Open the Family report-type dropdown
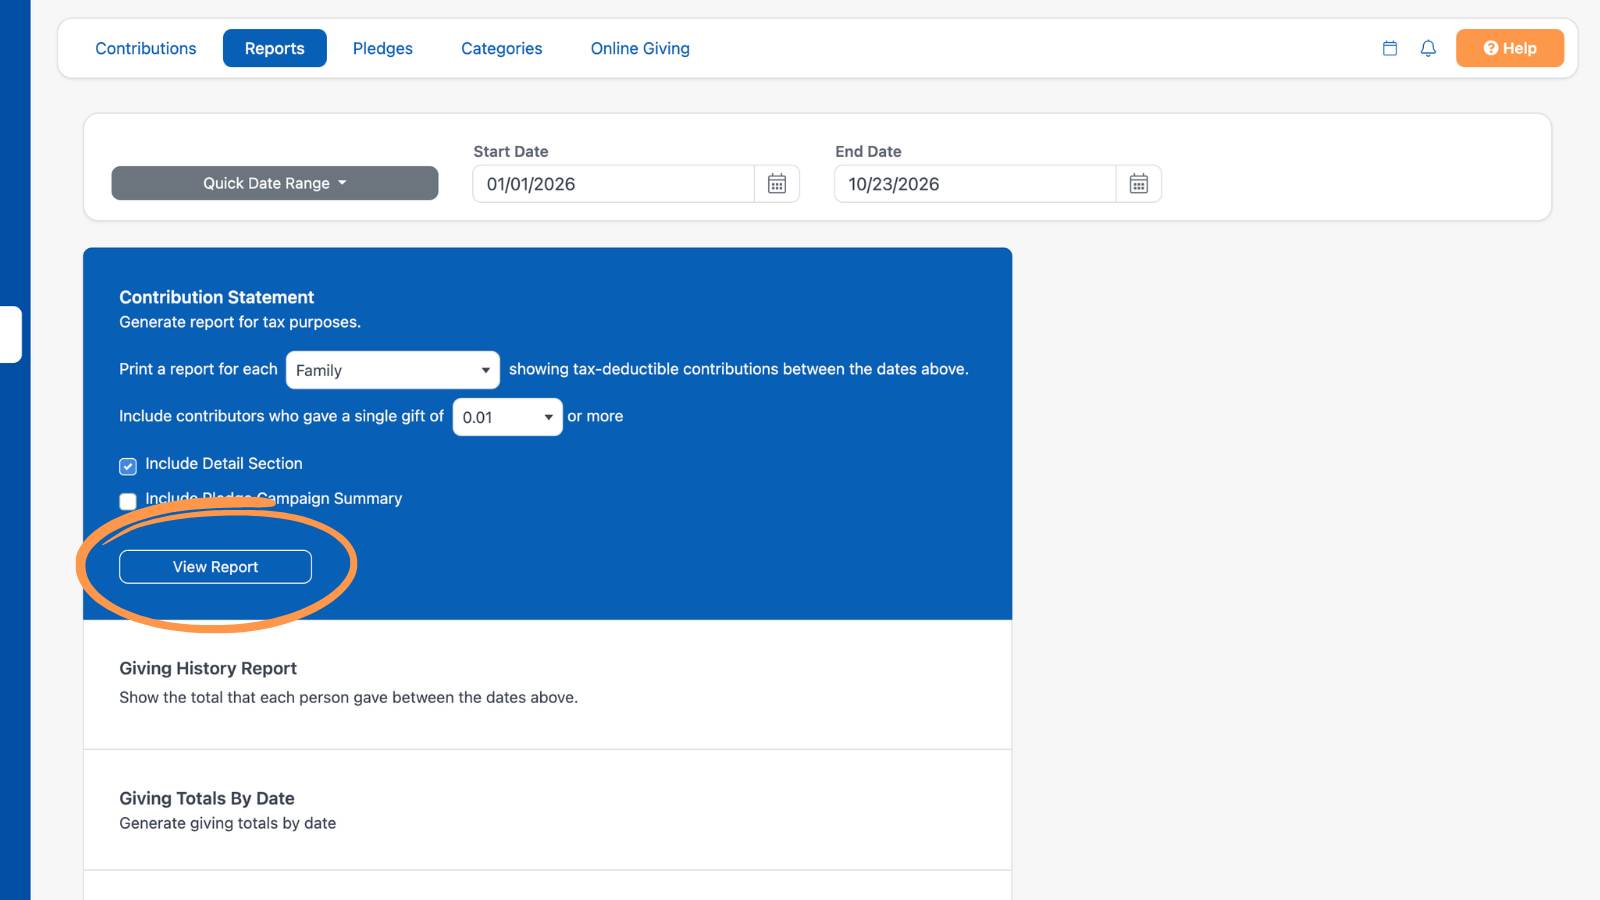 pyautogui.click(x=393, y=370)
